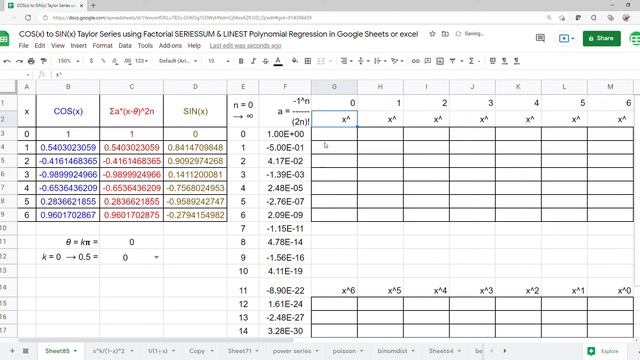Create a filter with the funnel icon

(452, 61)
